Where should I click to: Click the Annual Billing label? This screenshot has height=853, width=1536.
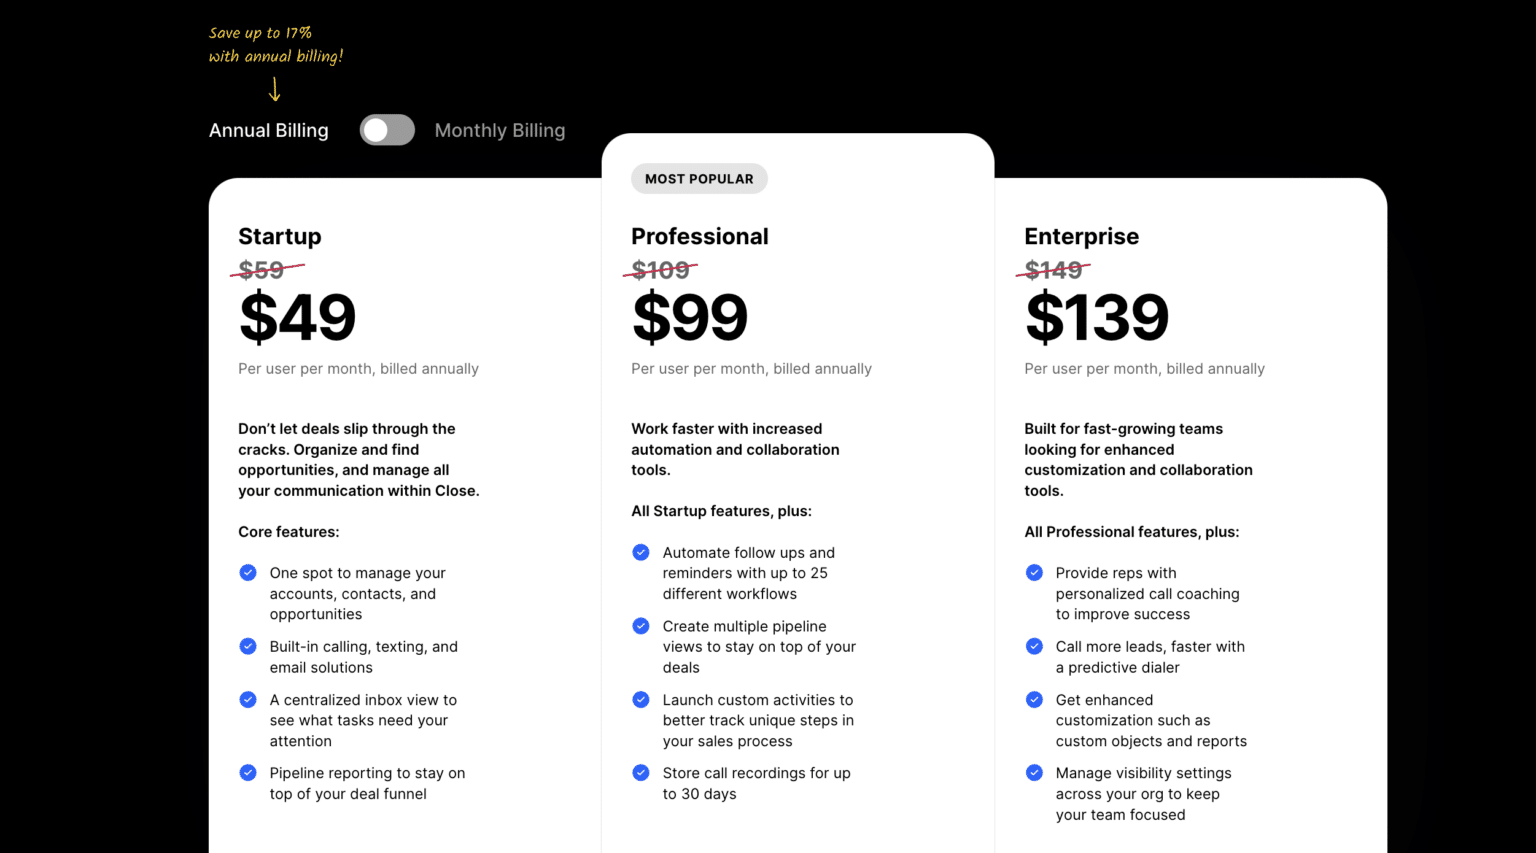coord(268,130)
